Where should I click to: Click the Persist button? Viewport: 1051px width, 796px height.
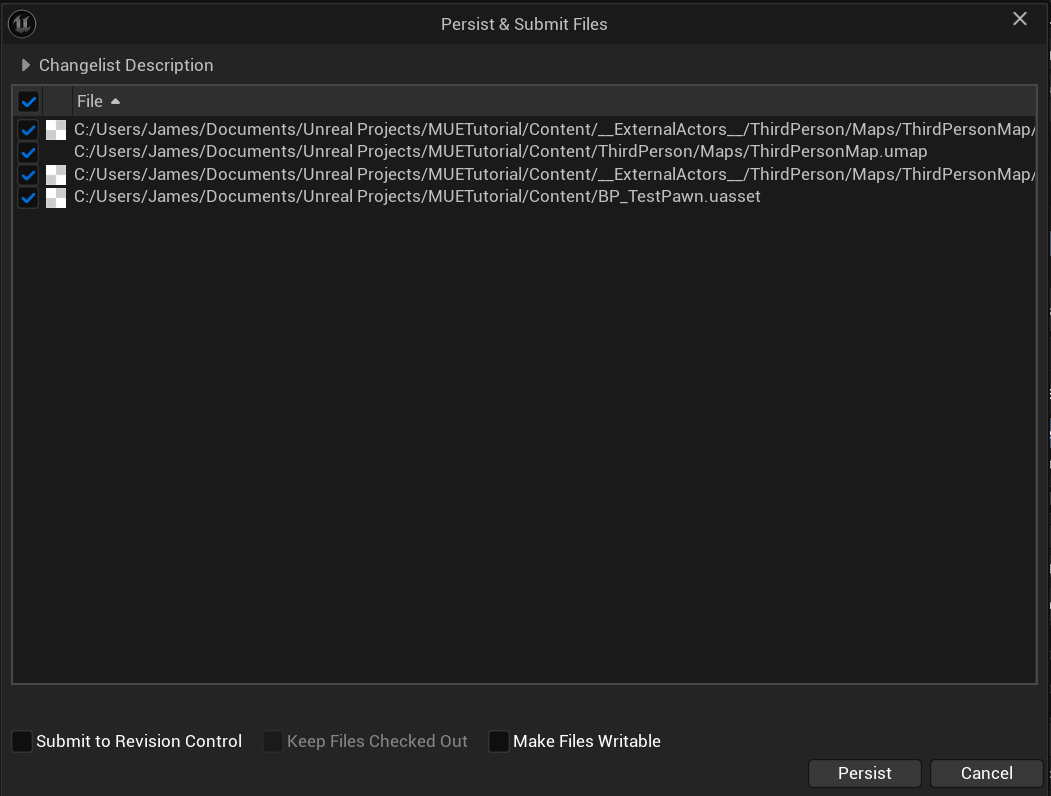coord(865,773)
